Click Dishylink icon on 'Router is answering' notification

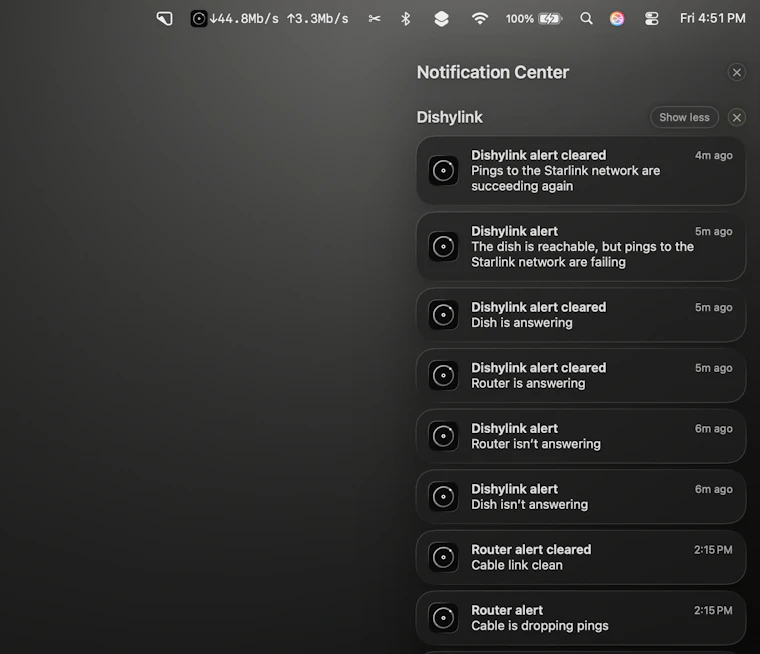443,375
